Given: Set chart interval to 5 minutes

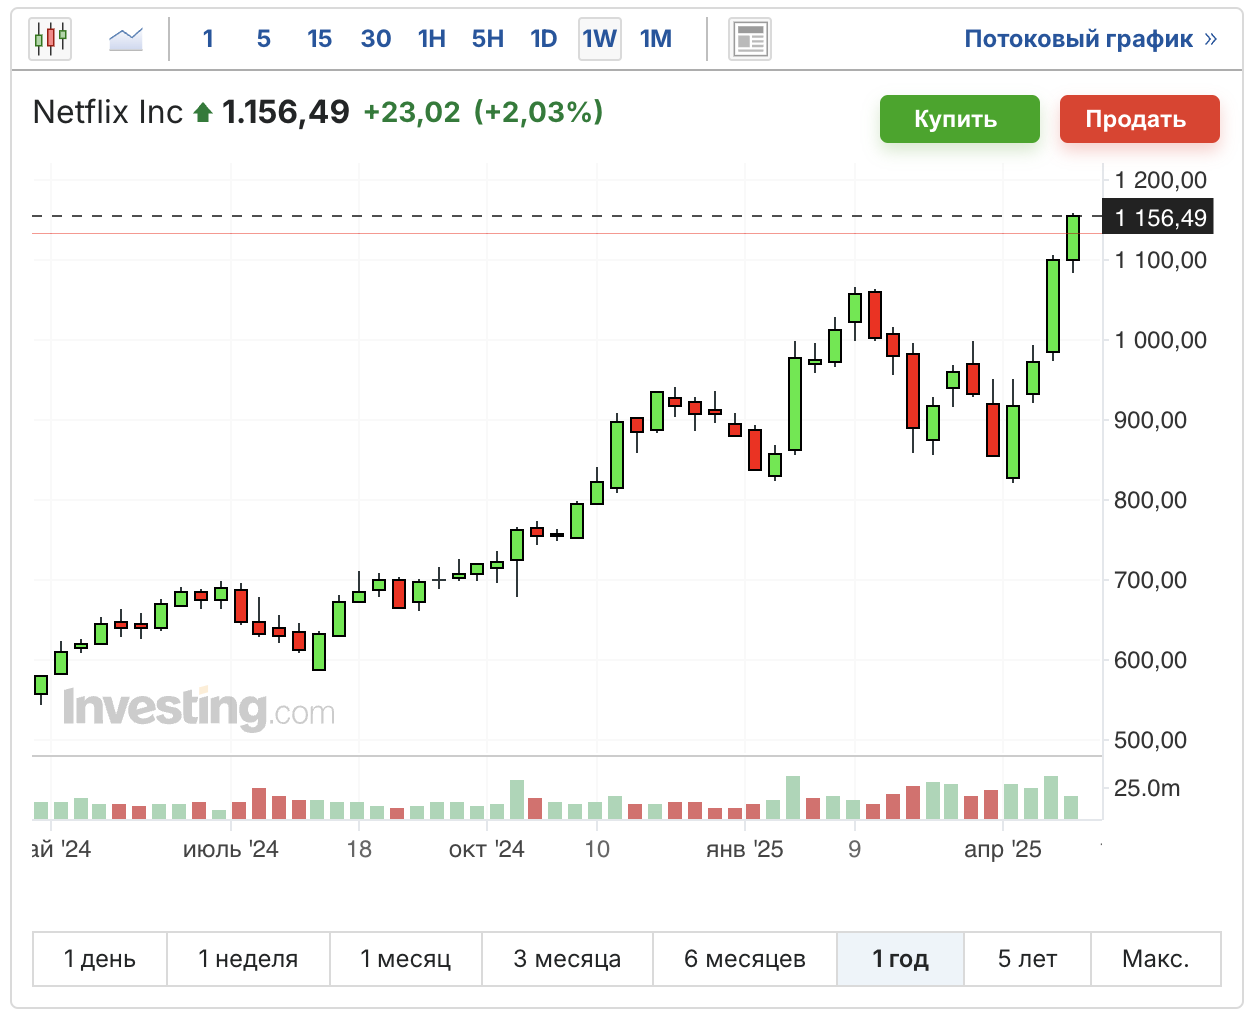Looking at the screenshot, I should click(264, 39).
